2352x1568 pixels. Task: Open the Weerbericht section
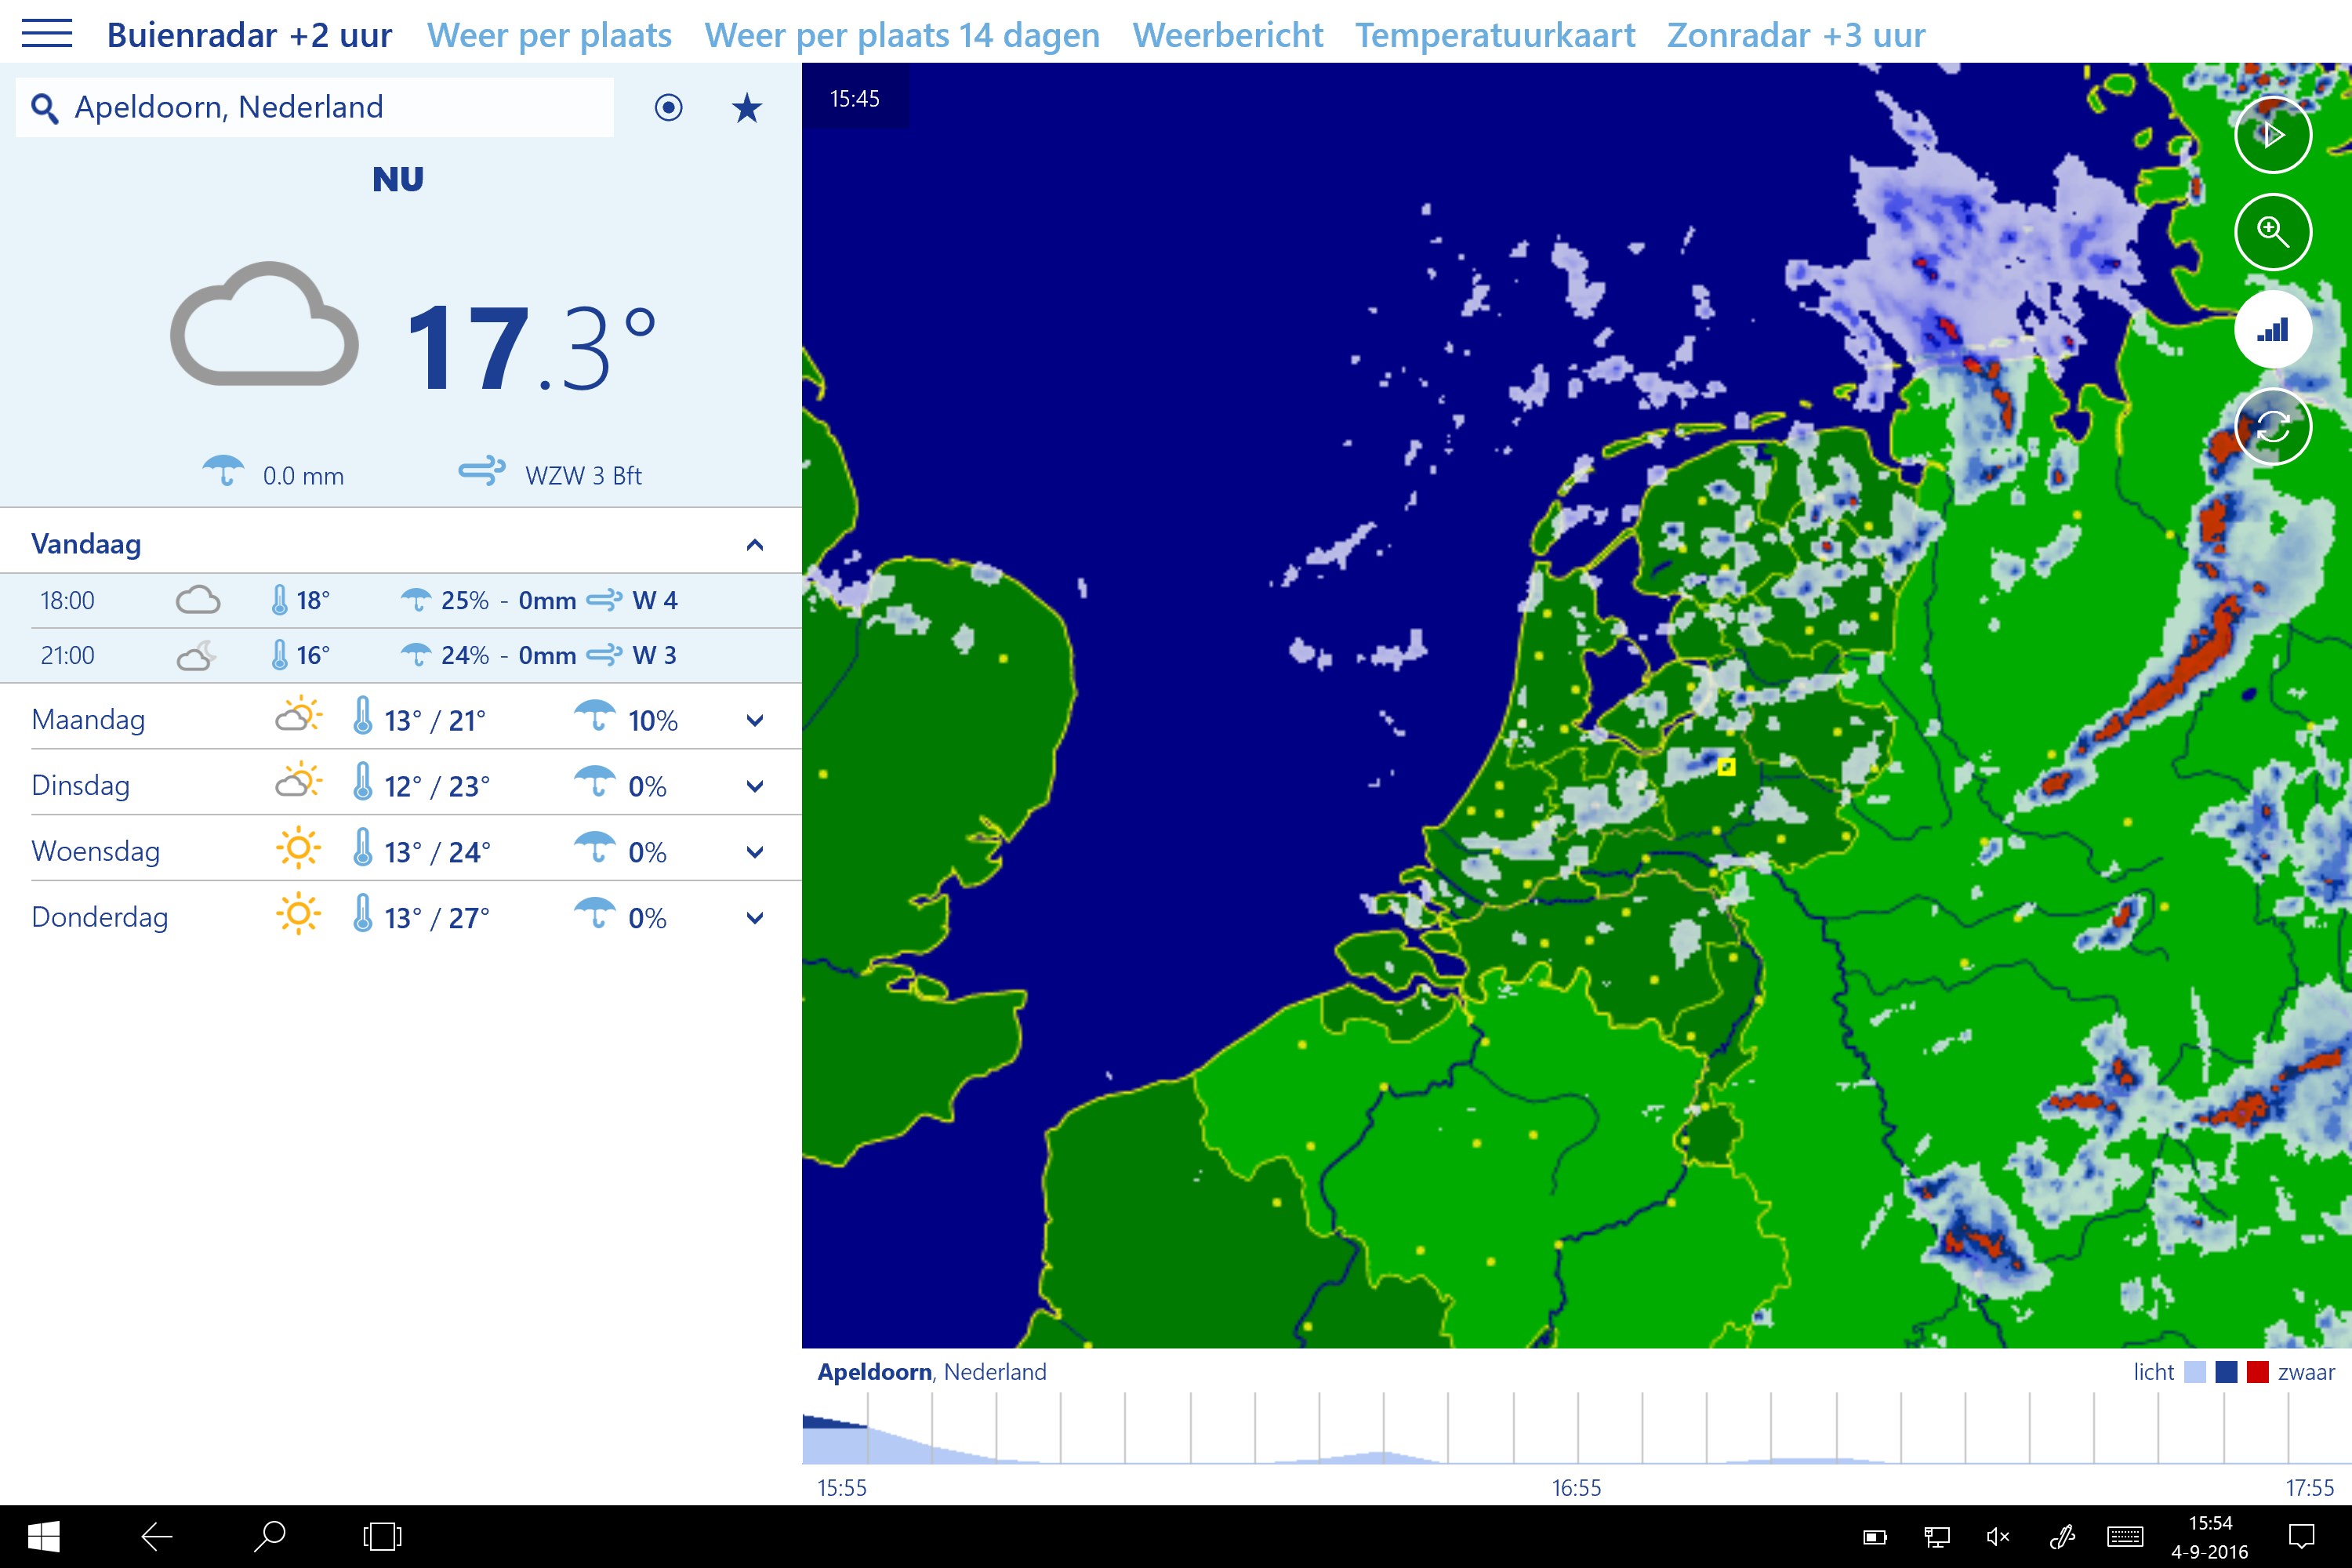click(1228, 34)
